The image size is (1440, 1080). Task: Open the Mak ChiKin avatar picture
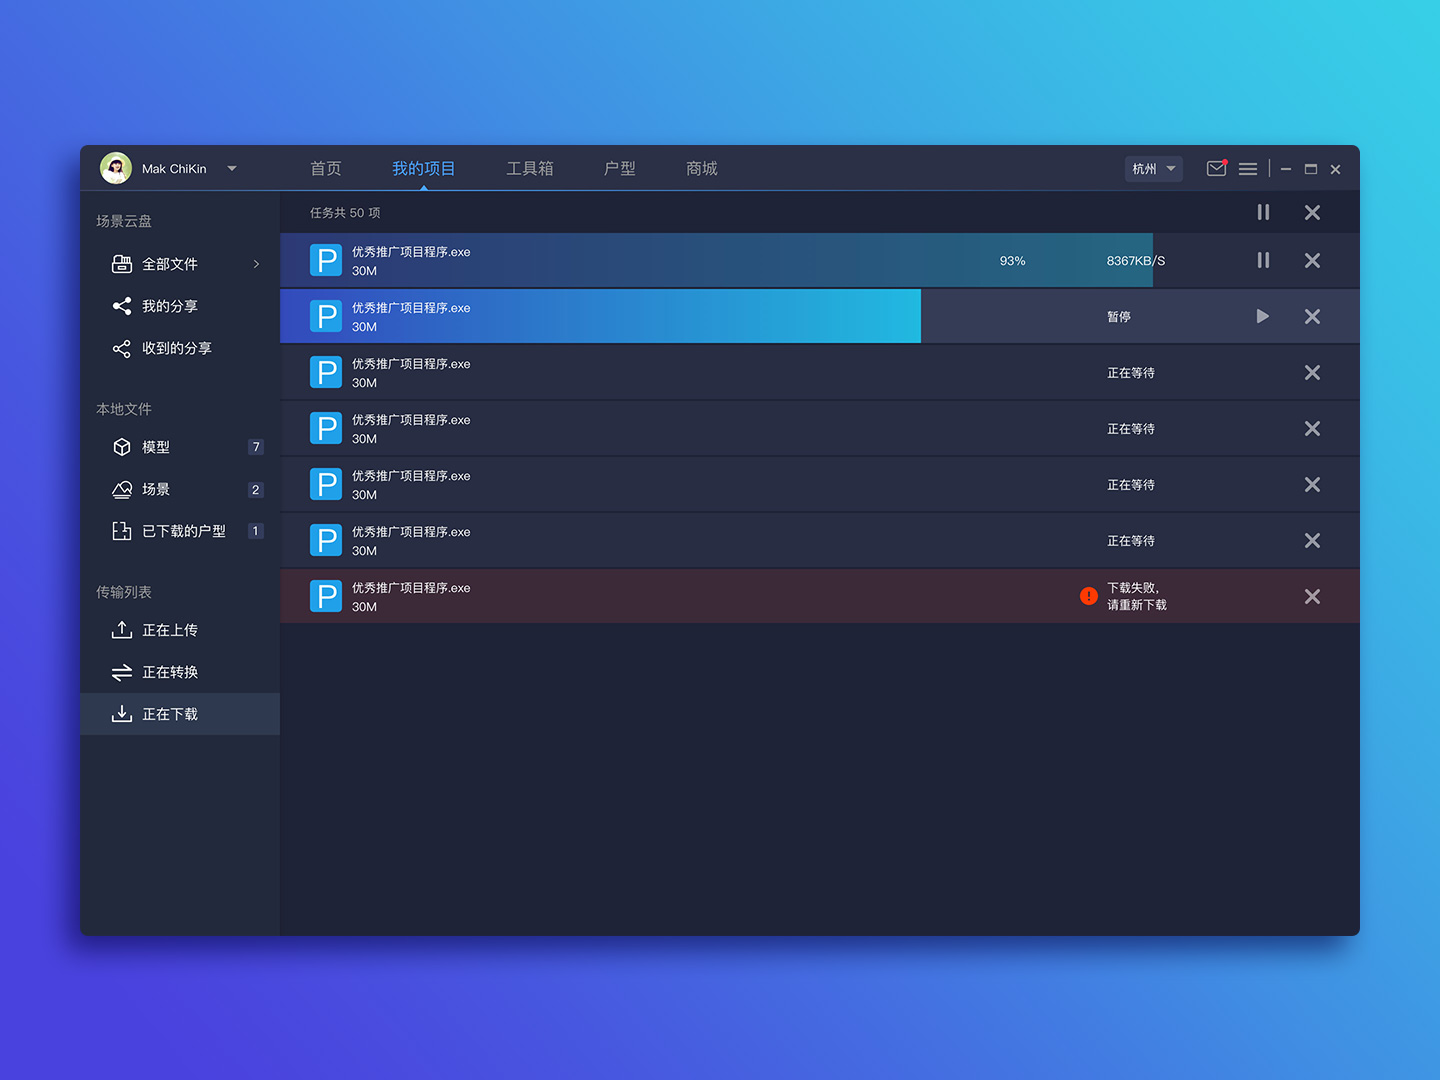point(116,168)
